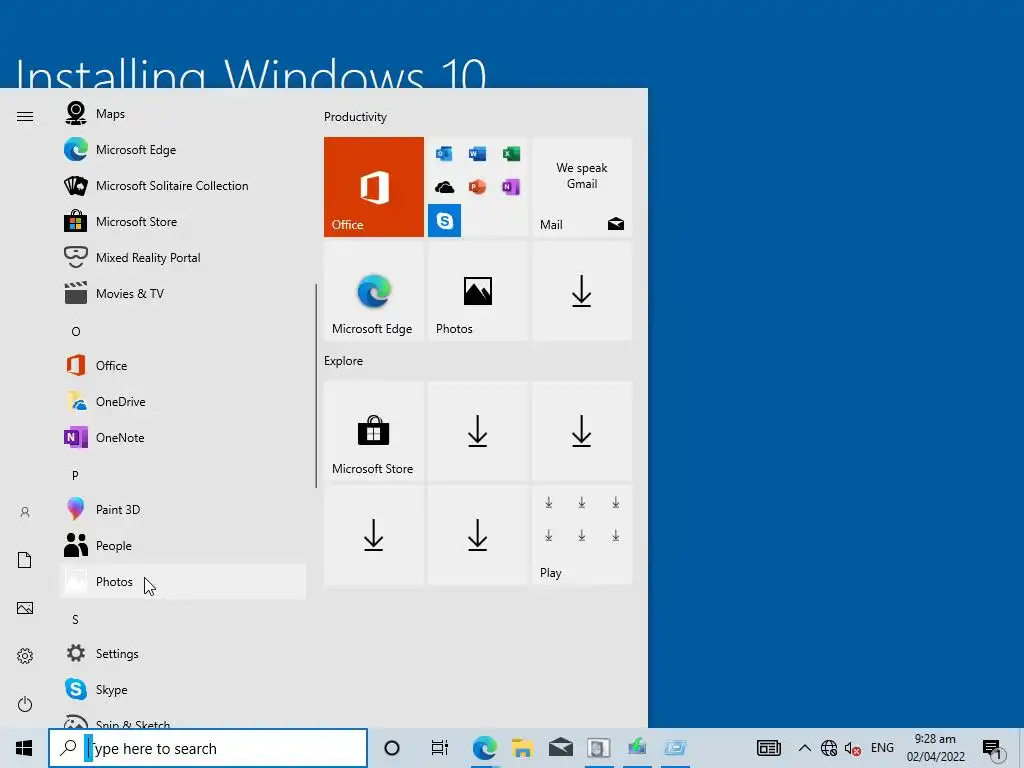Open the Microsoft Store tile
The width and height of the screenshot is (1024, 768).
tap(374, 431)
